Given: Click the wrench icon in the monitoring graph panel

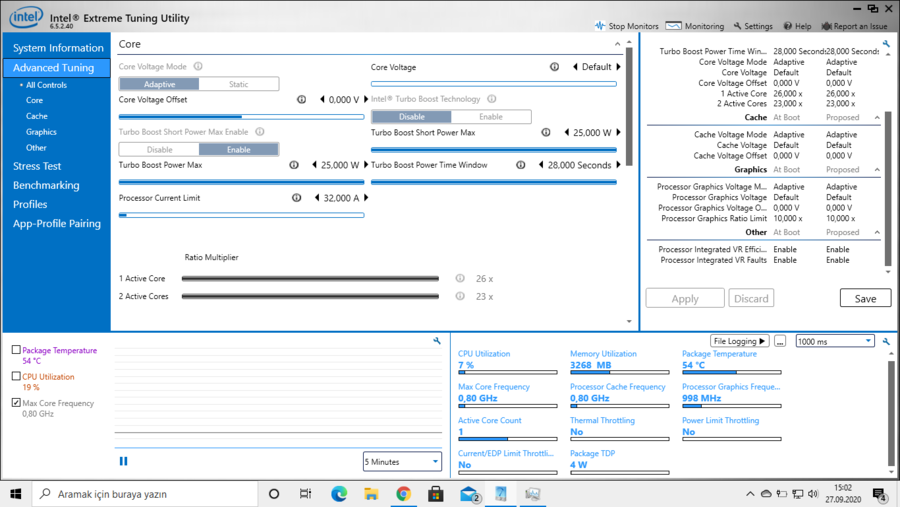Looking at the screenshot, I should pyautogui.click(x=437, y=341).
